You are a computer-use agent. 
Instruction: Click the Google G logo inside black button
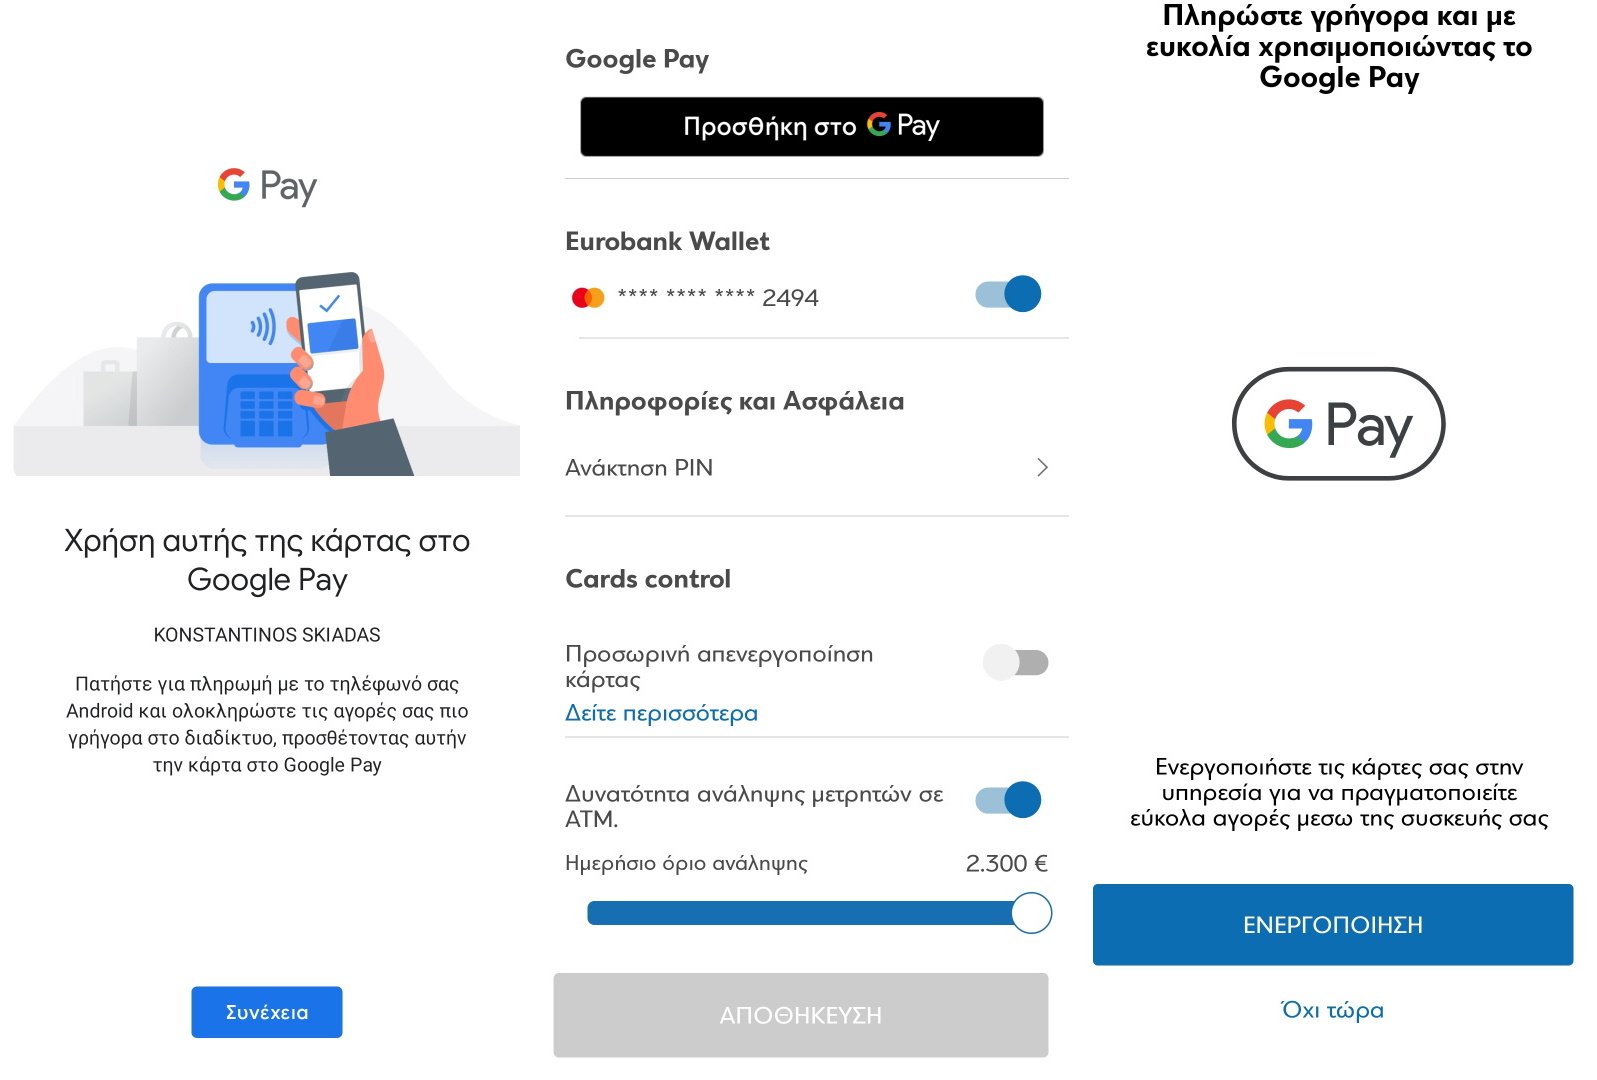[879, 125]
